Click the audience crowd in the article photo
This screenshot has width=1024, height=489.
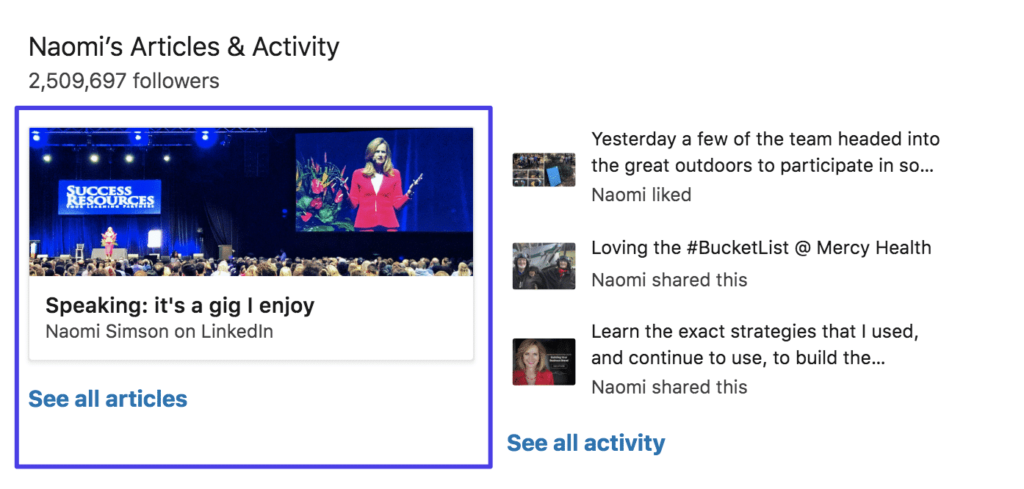click(x=250, y=265)
